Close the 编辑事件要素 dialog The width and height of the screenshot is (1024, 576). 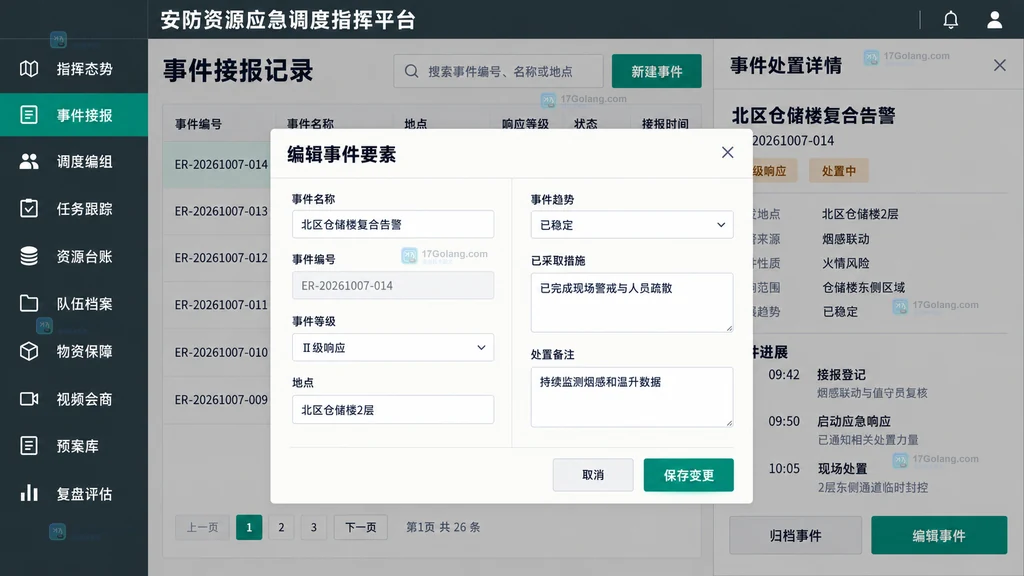[728, 152]
